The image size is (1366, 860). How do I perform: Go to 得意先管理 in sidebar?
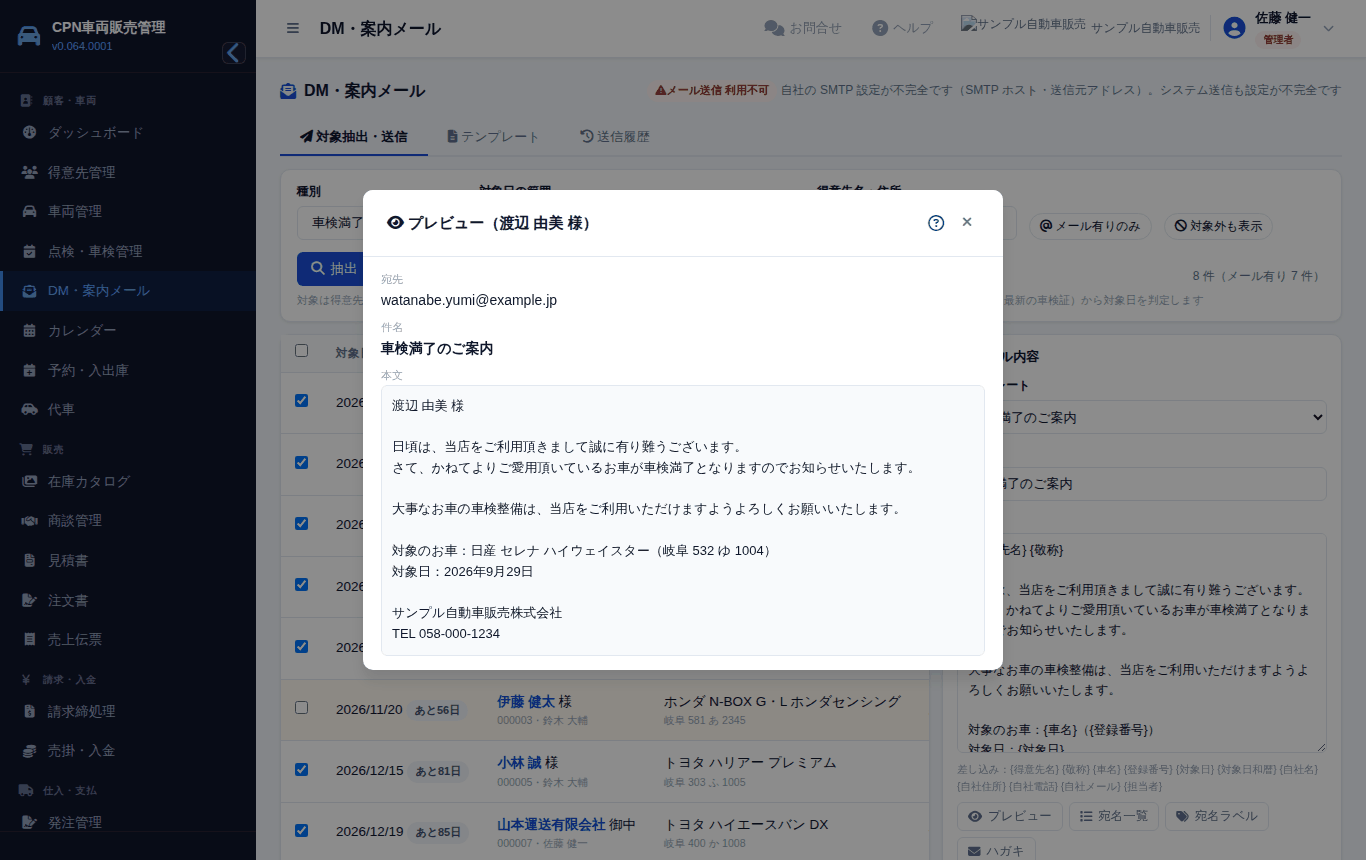pos(128,172)
